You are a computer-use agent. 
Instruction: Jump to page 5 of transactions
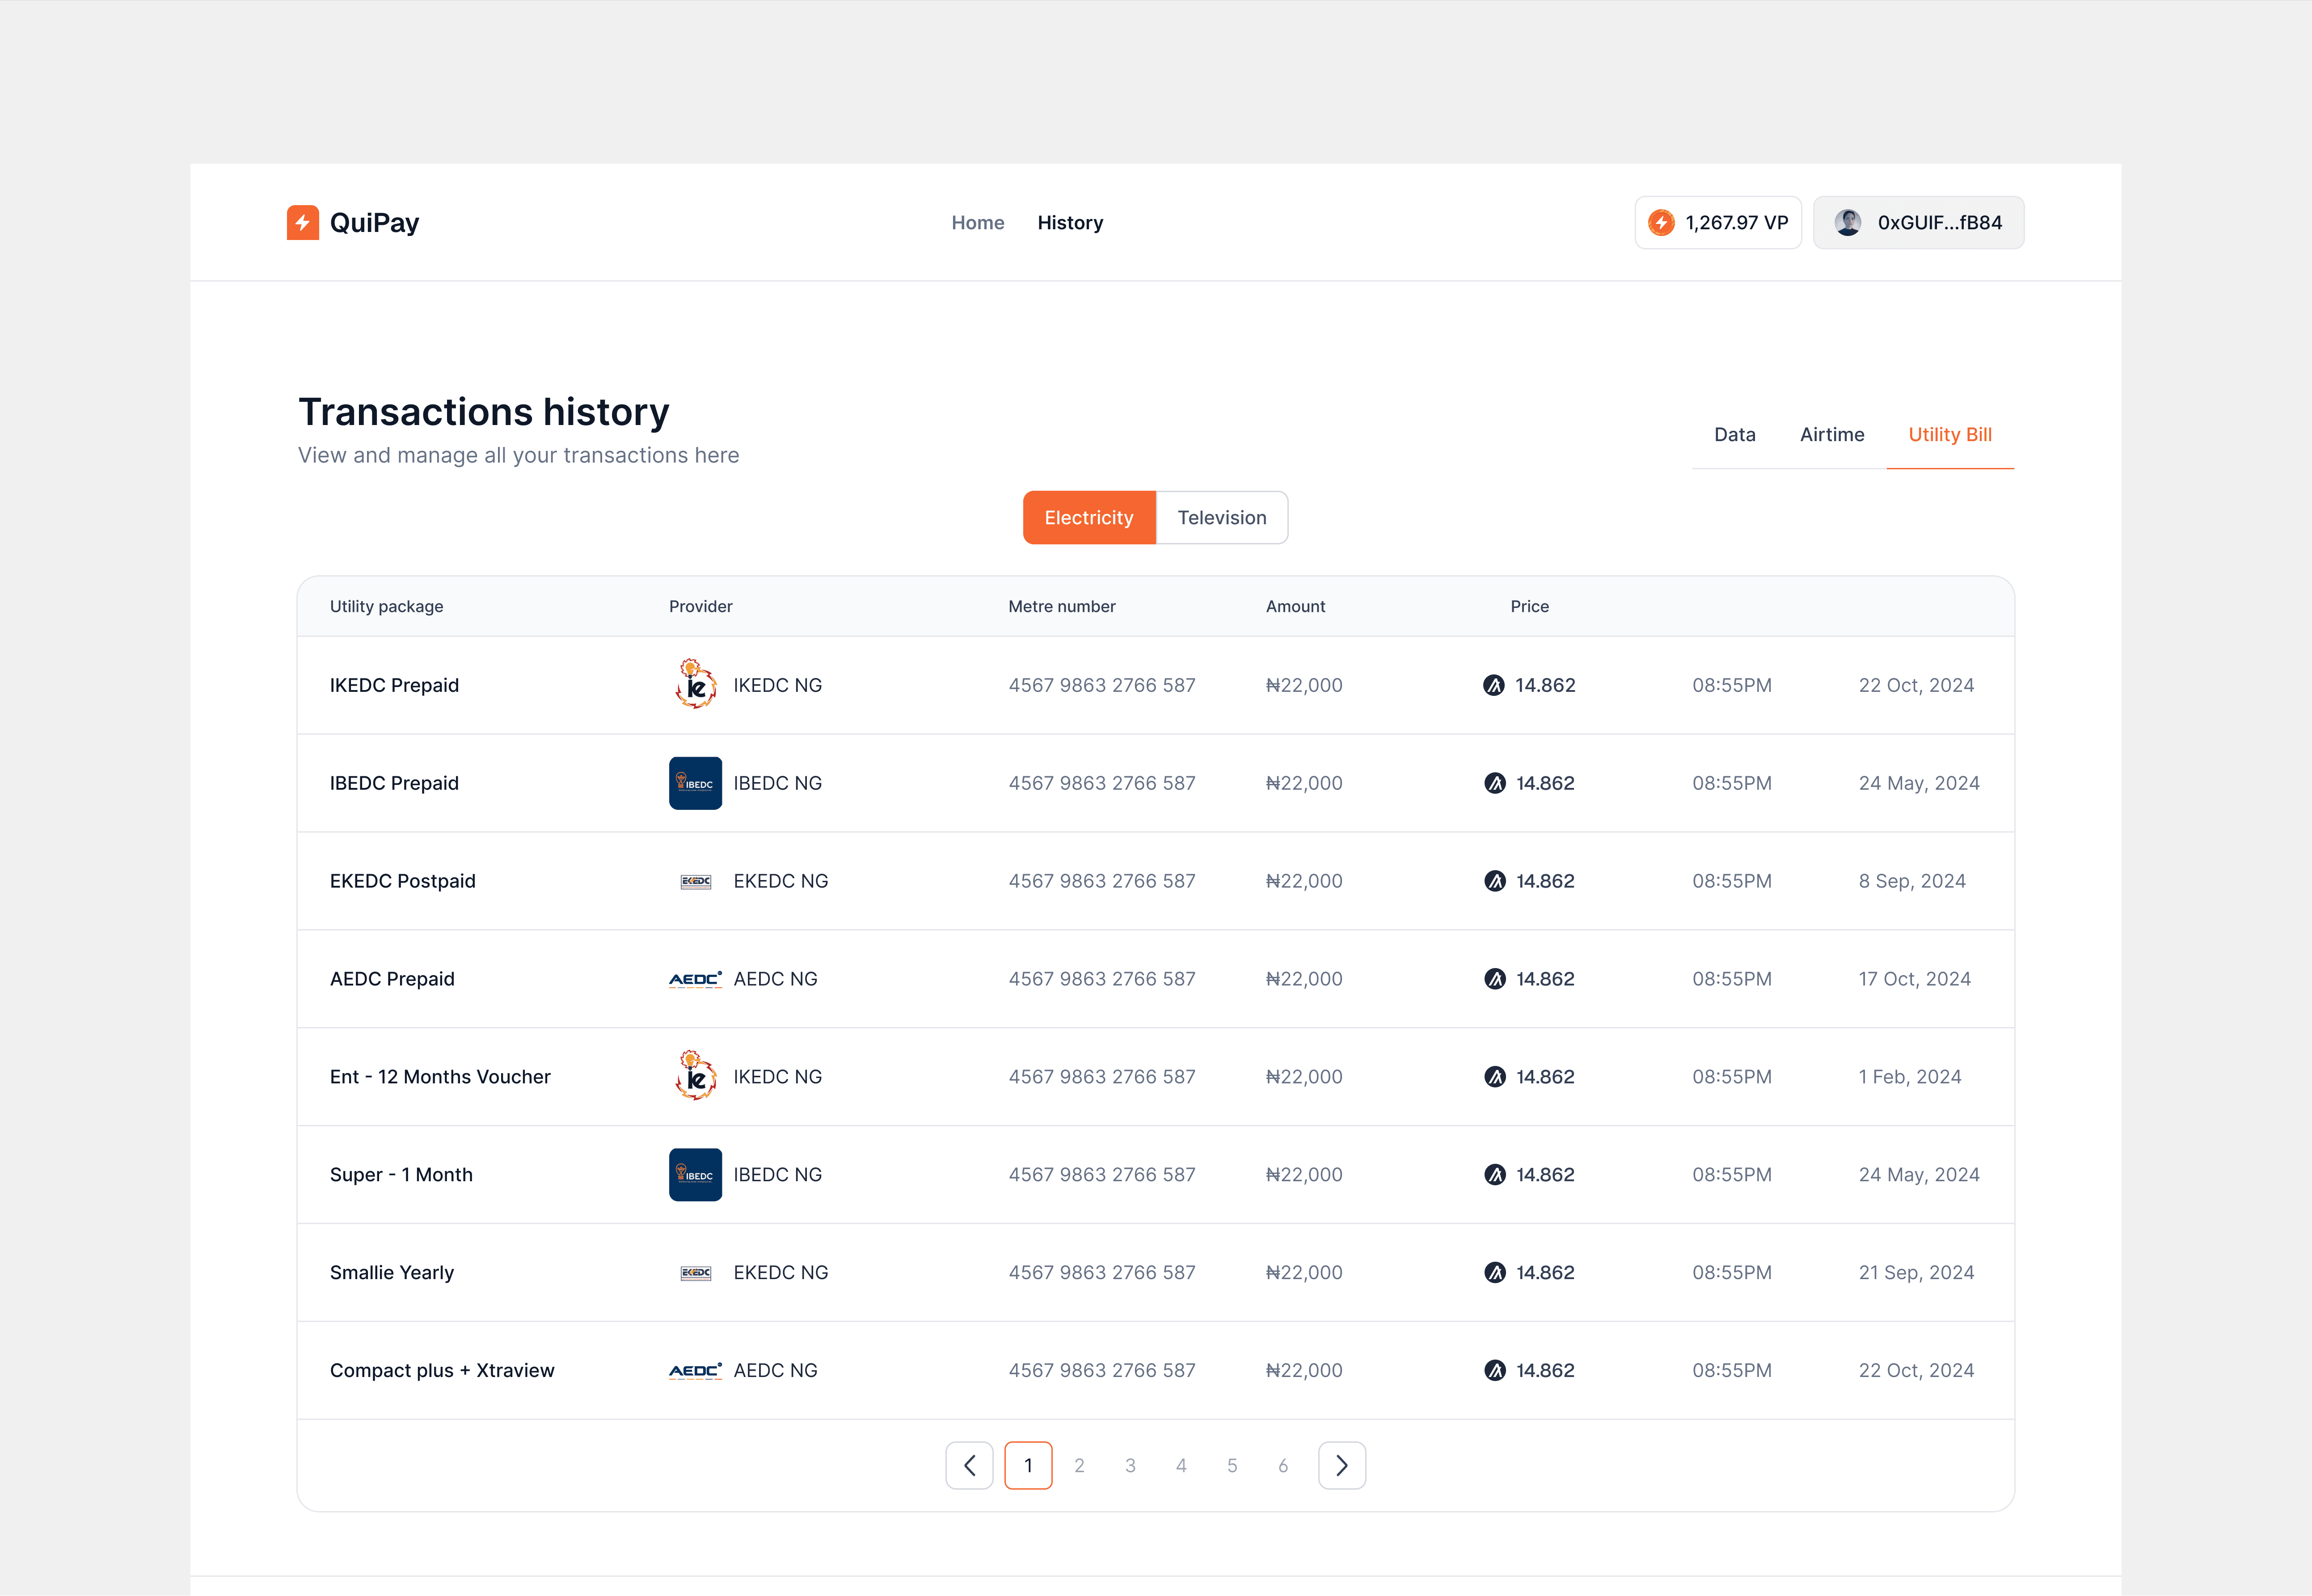[x=1231, y=1465]
